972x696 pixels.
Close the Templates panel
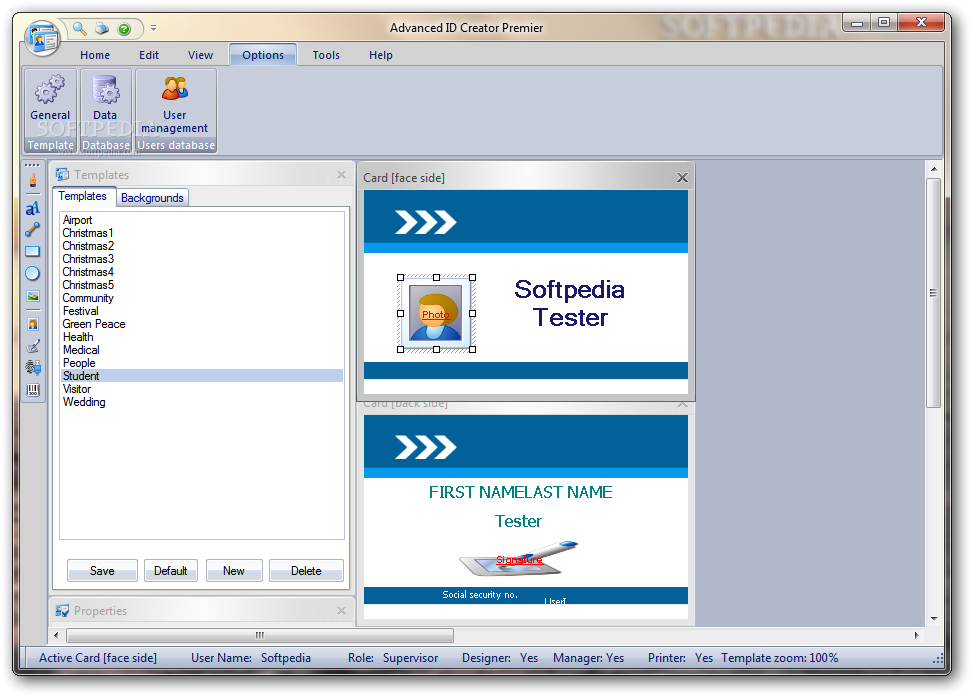341,175
